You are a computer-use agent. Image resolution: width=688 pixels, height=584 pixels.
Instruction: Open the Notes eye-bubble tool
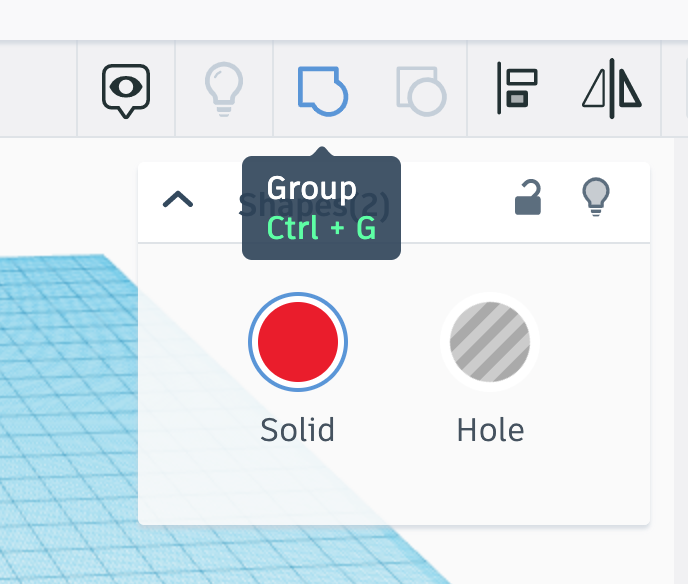tap(126, 90)
